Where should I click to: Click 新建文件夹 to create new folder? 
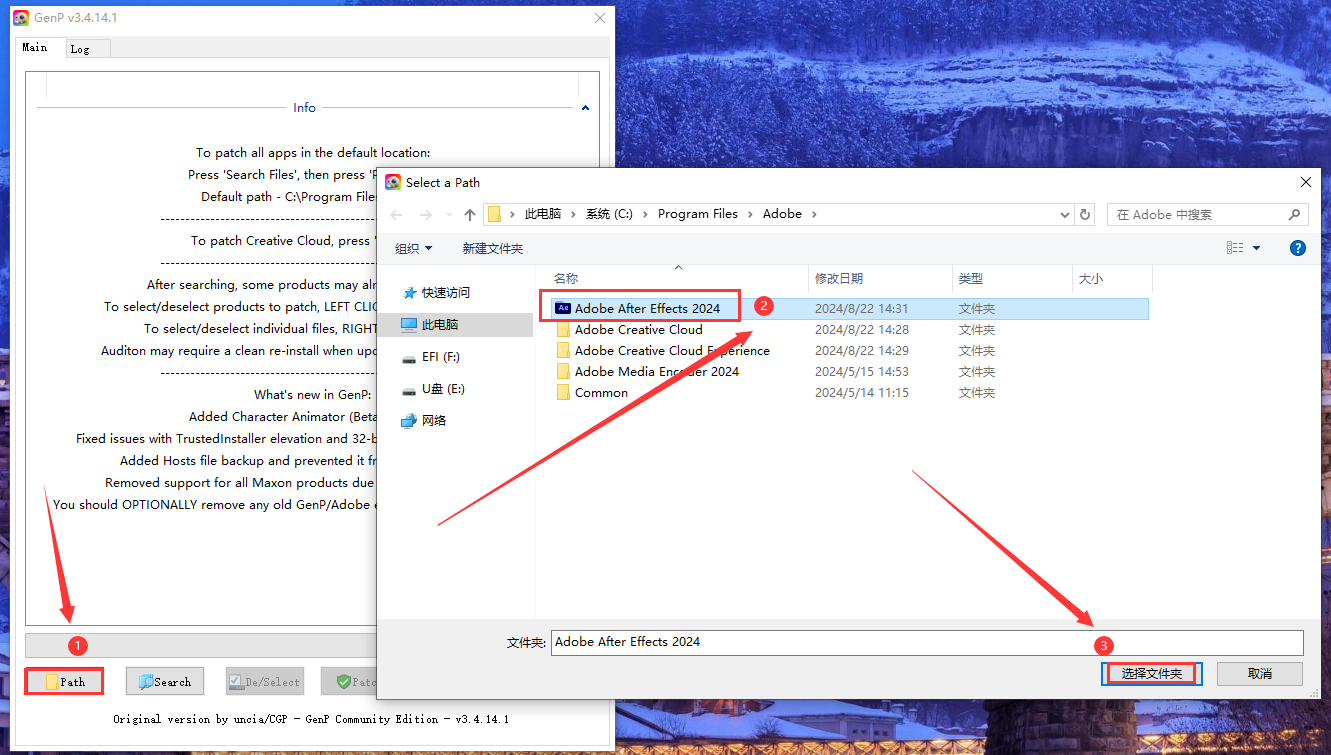[x=492, y=249]
